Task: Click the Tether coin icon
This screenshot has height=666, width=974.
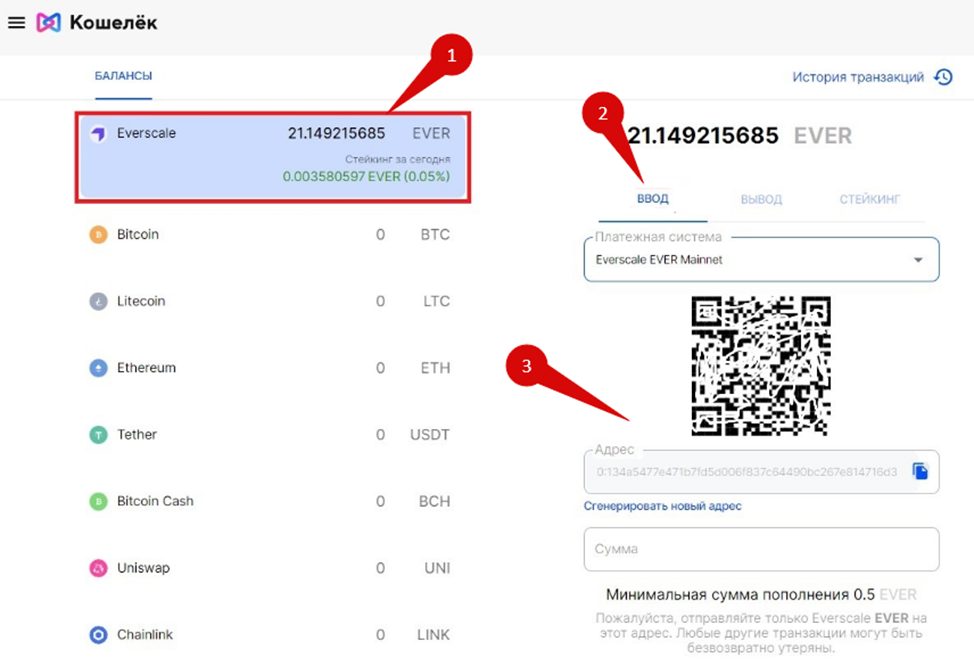Action: (x=98, y=434)
